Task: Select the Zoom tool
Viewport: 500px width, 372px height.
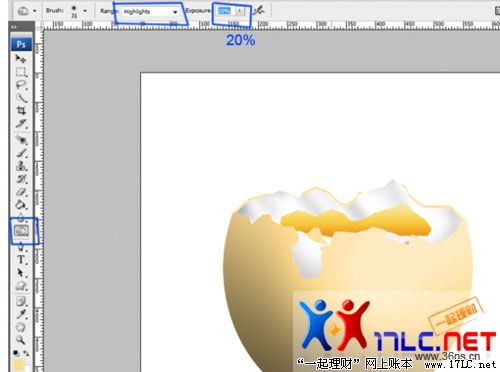Action: (21, 340)
